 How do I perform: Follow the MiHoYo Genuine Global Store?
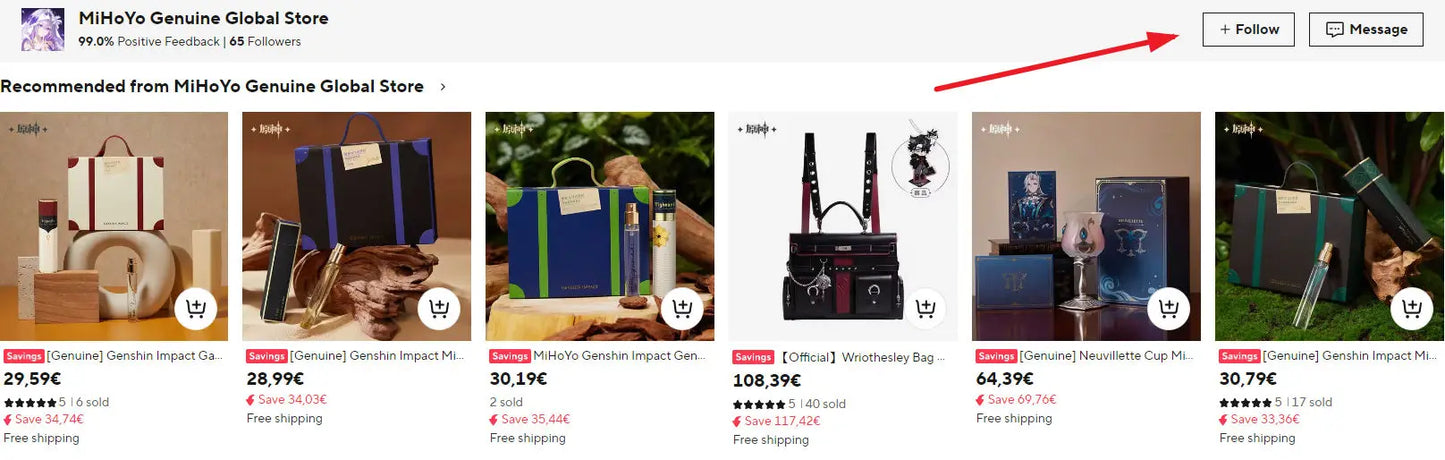[x=1248, y=29]
